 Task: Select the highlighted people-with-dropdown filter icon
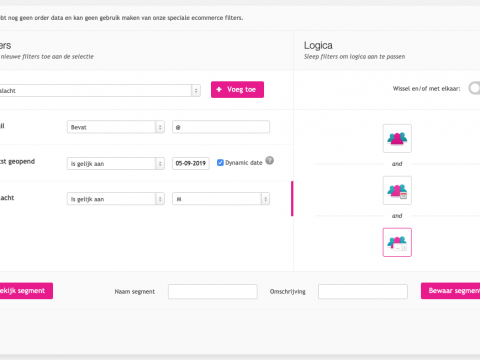397,242
